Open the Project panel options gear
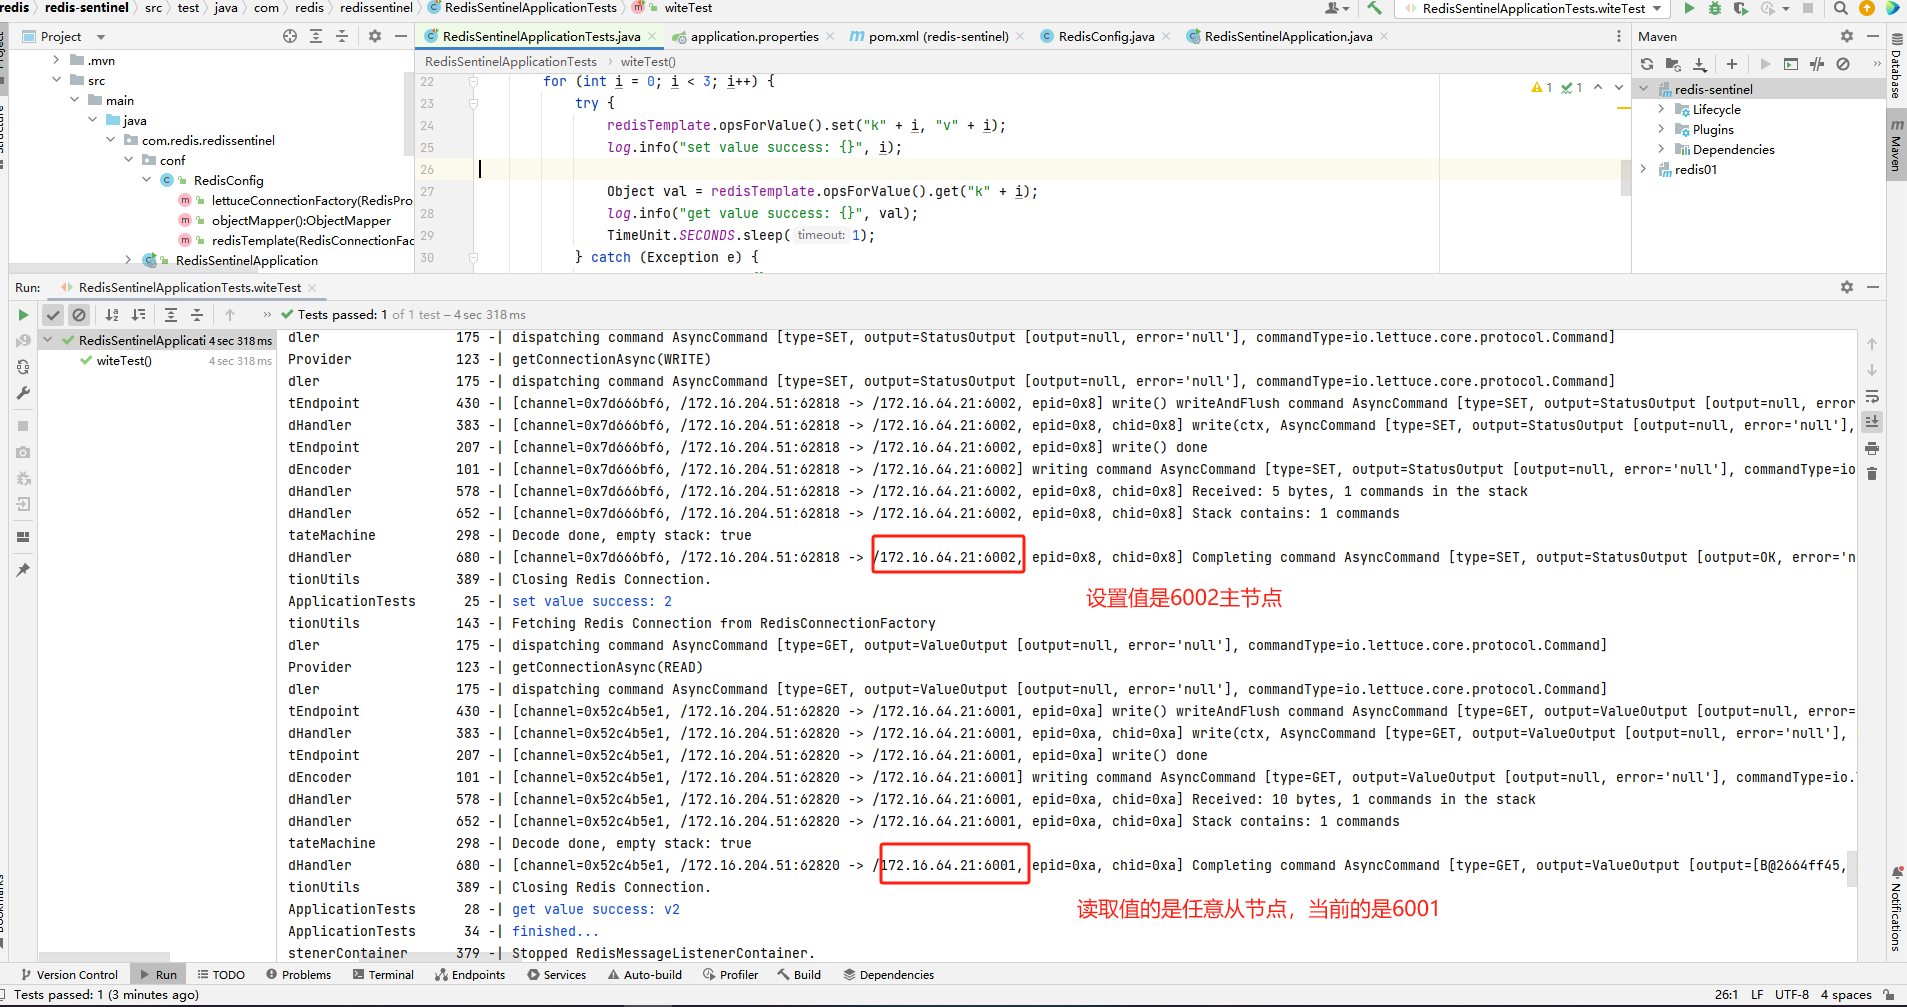1907x1007 pixels. 375,36
